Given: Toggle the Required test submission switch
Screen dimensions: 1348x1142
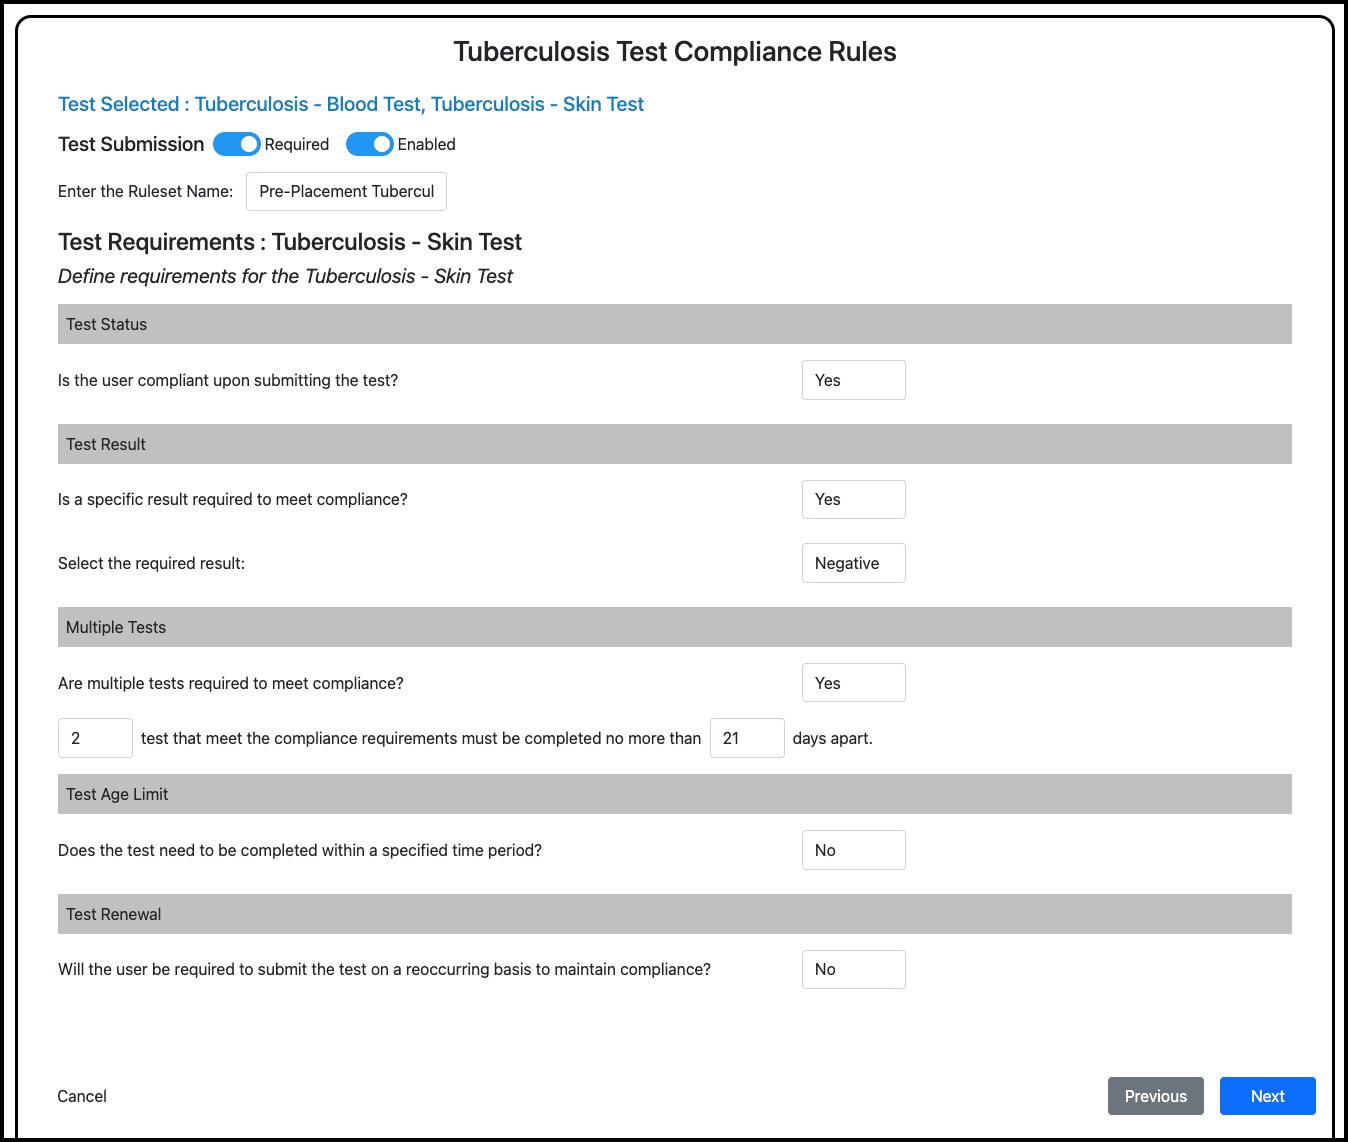Looking at the screenshot, I should pos(237,144).
